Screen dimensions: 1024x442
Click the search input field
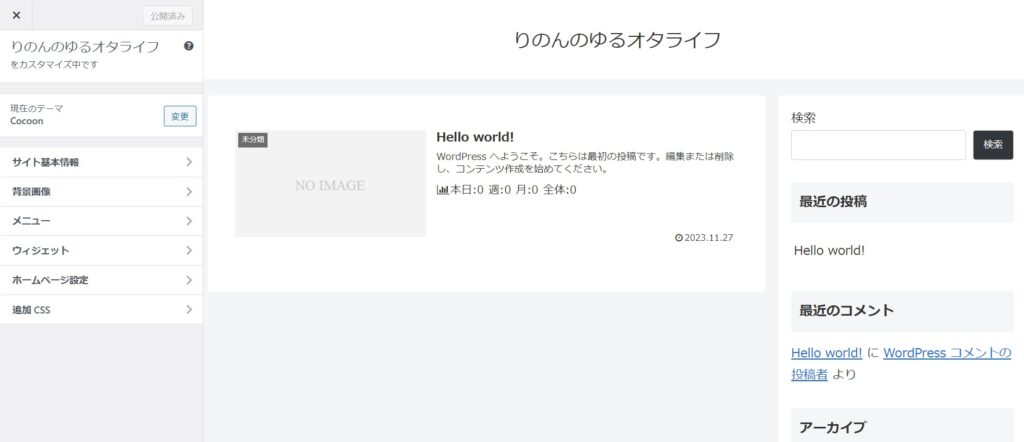pyautogui.click(x=878, y=145)
